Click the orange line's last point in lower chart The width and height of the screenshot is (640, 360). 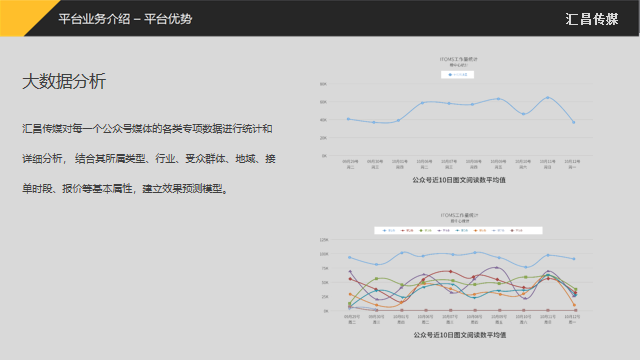coord(574,305)
